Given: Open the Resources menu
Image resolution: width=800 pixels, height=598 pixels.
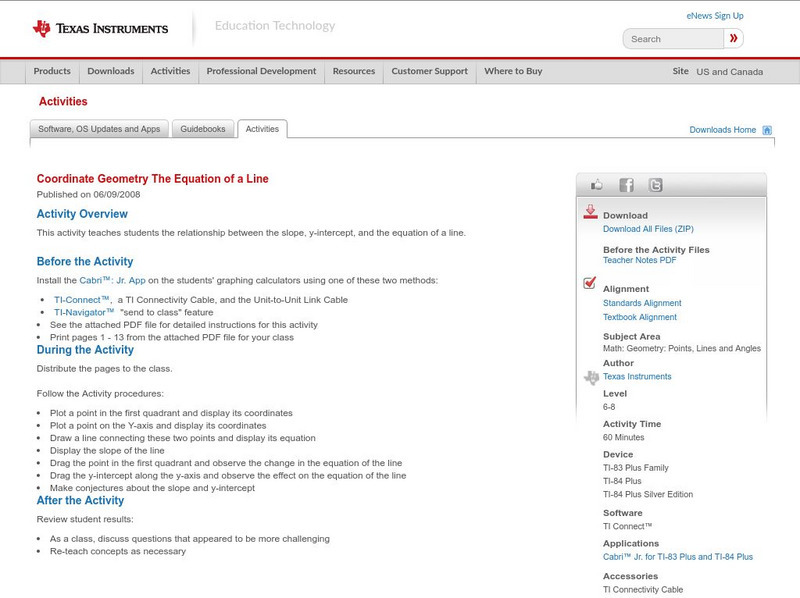Looking at the screenshot, I should click(354, 71).
